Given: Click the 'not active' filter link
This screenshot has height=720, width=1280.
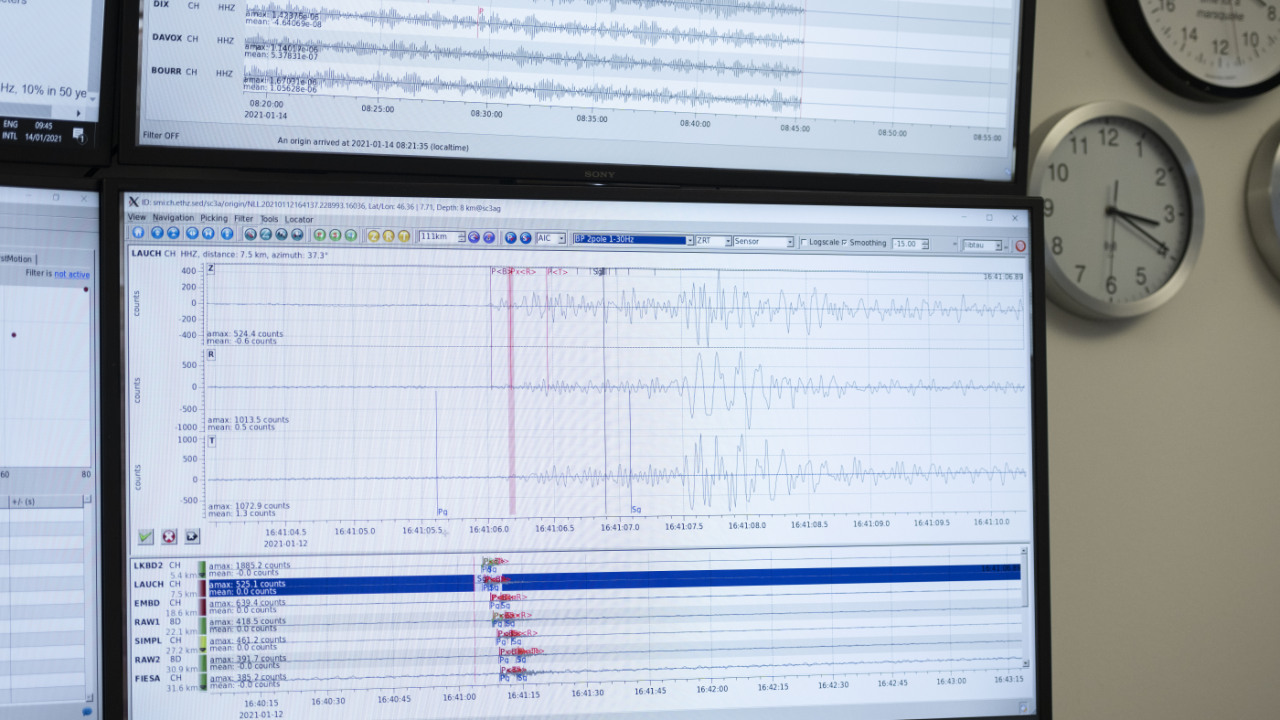Looking at the screenshot, I should (x=71, y=274).
